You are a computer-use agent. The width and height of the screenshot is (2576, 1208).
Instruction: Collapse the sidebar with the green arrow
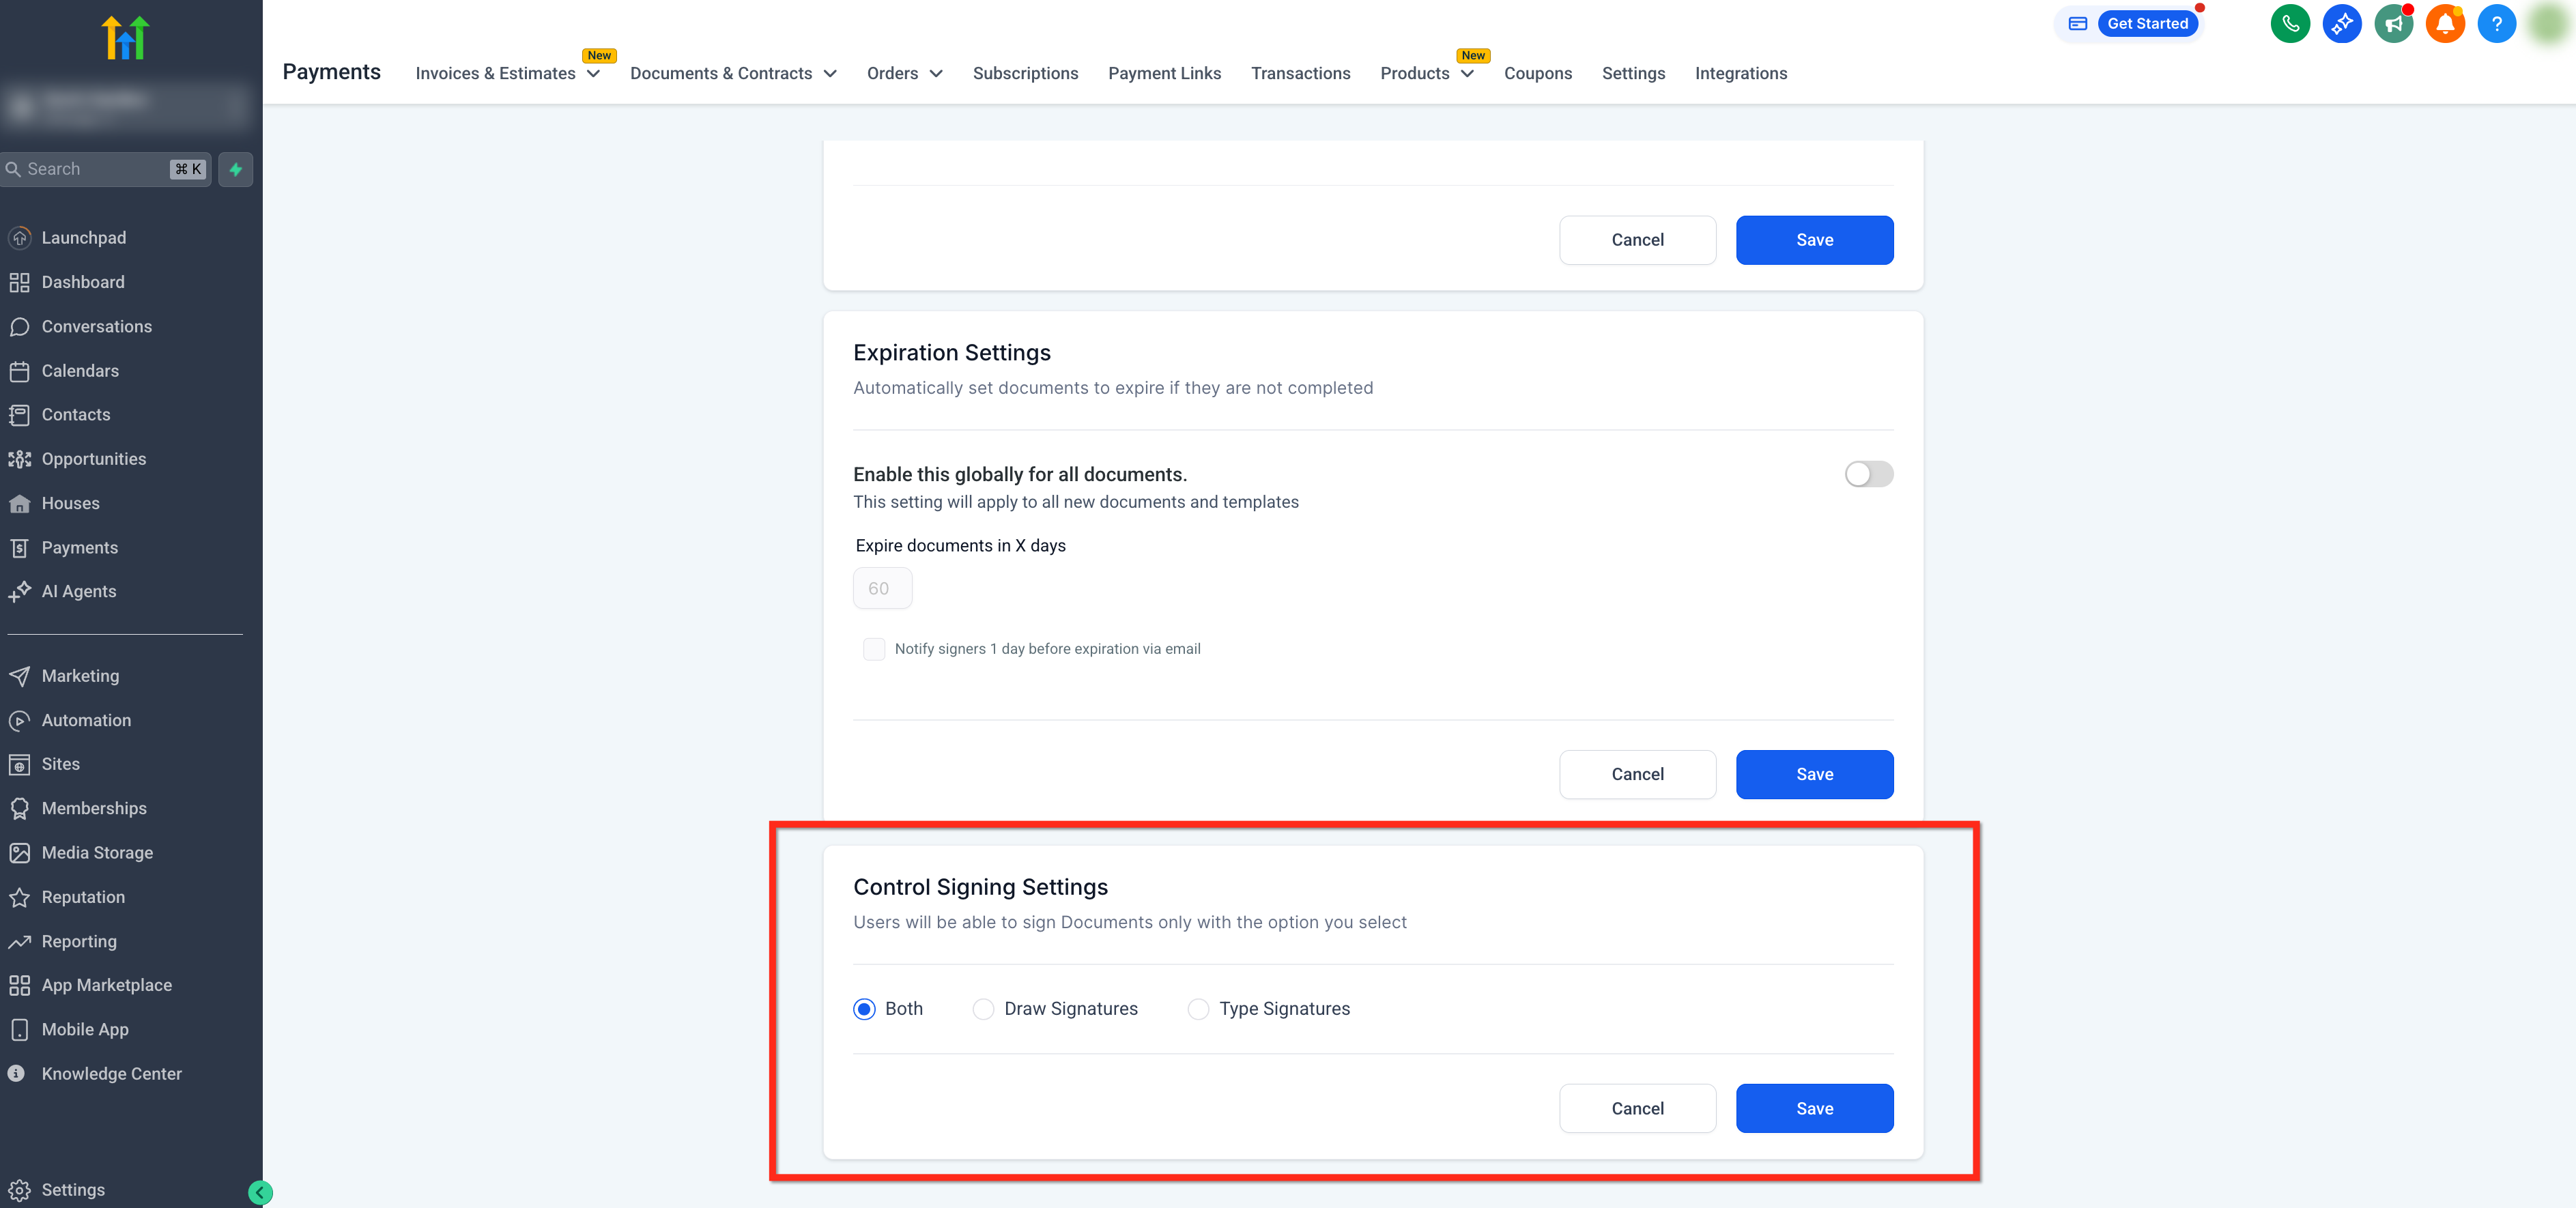click(x=260, y=1192)
